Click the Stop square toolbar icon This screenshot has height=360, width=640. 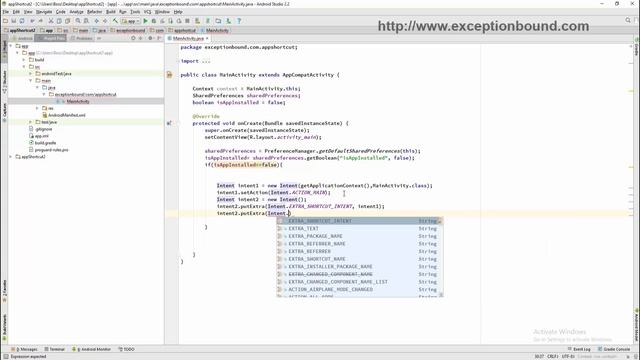point(187,21)
